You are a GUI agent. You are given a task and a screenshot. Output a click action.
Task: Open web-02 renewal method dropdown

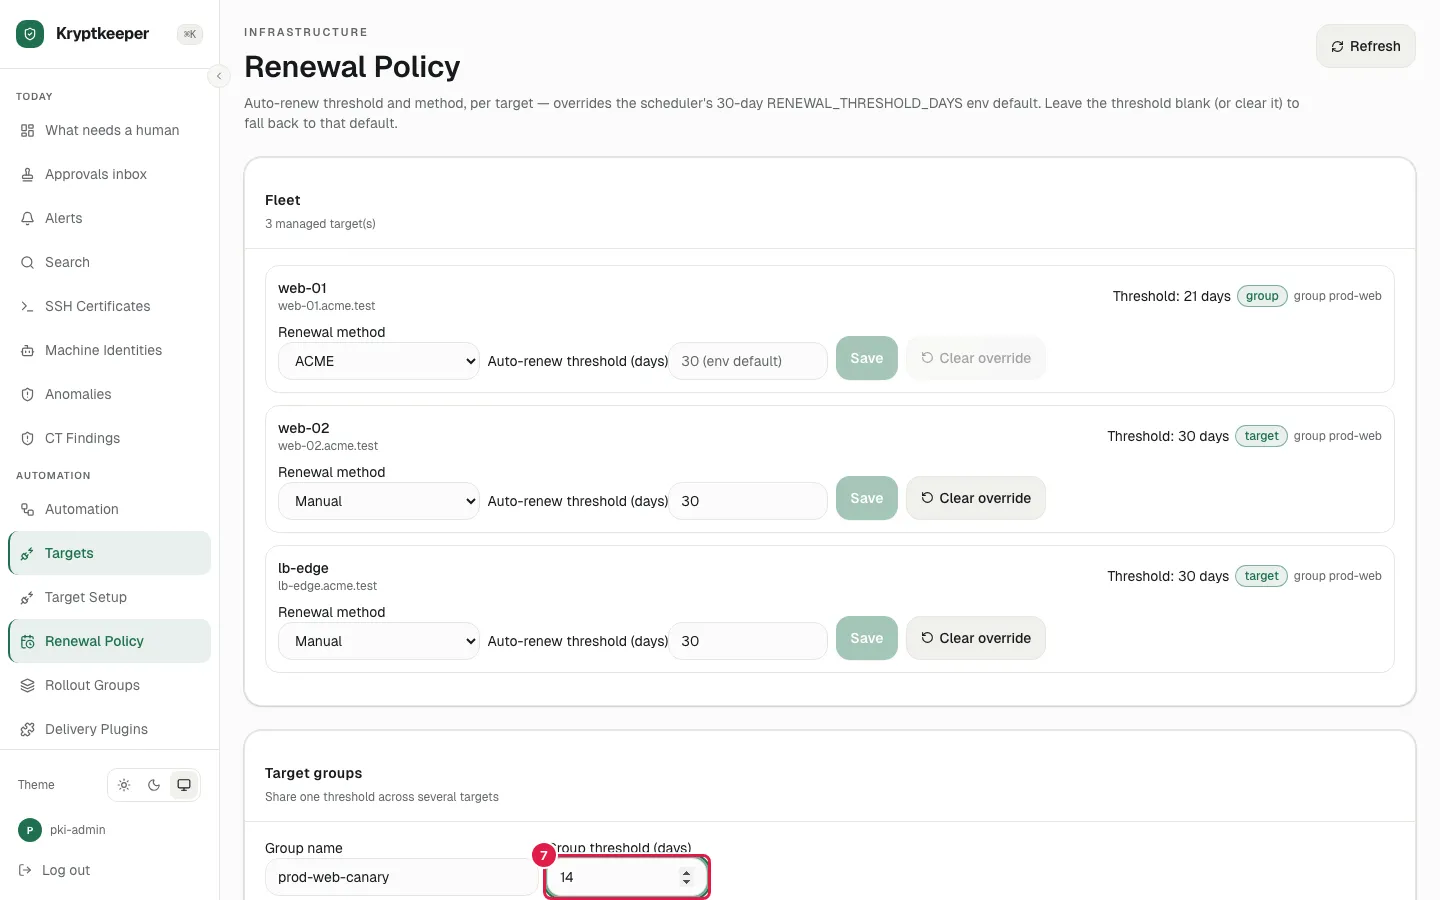click(x=379, y=501)
